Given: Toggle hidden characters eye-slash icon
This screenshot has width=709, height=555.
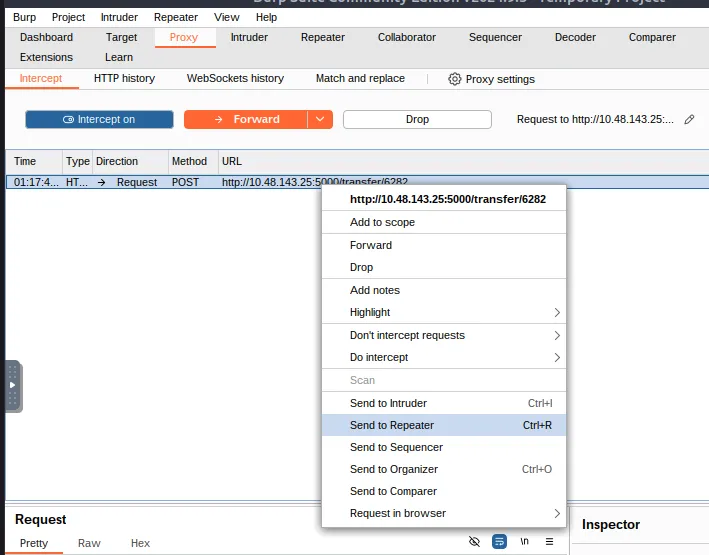Looking at the screenshot, I should point(475,542).
